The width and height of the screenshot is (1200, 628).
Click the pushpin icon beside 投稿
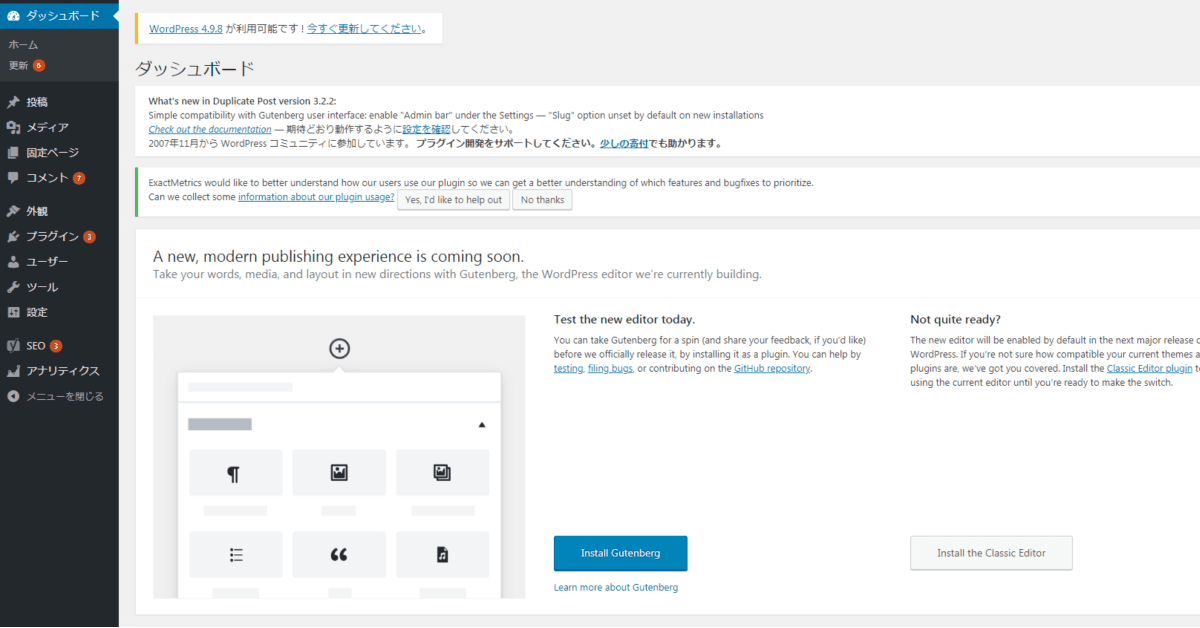pos(14,102)
